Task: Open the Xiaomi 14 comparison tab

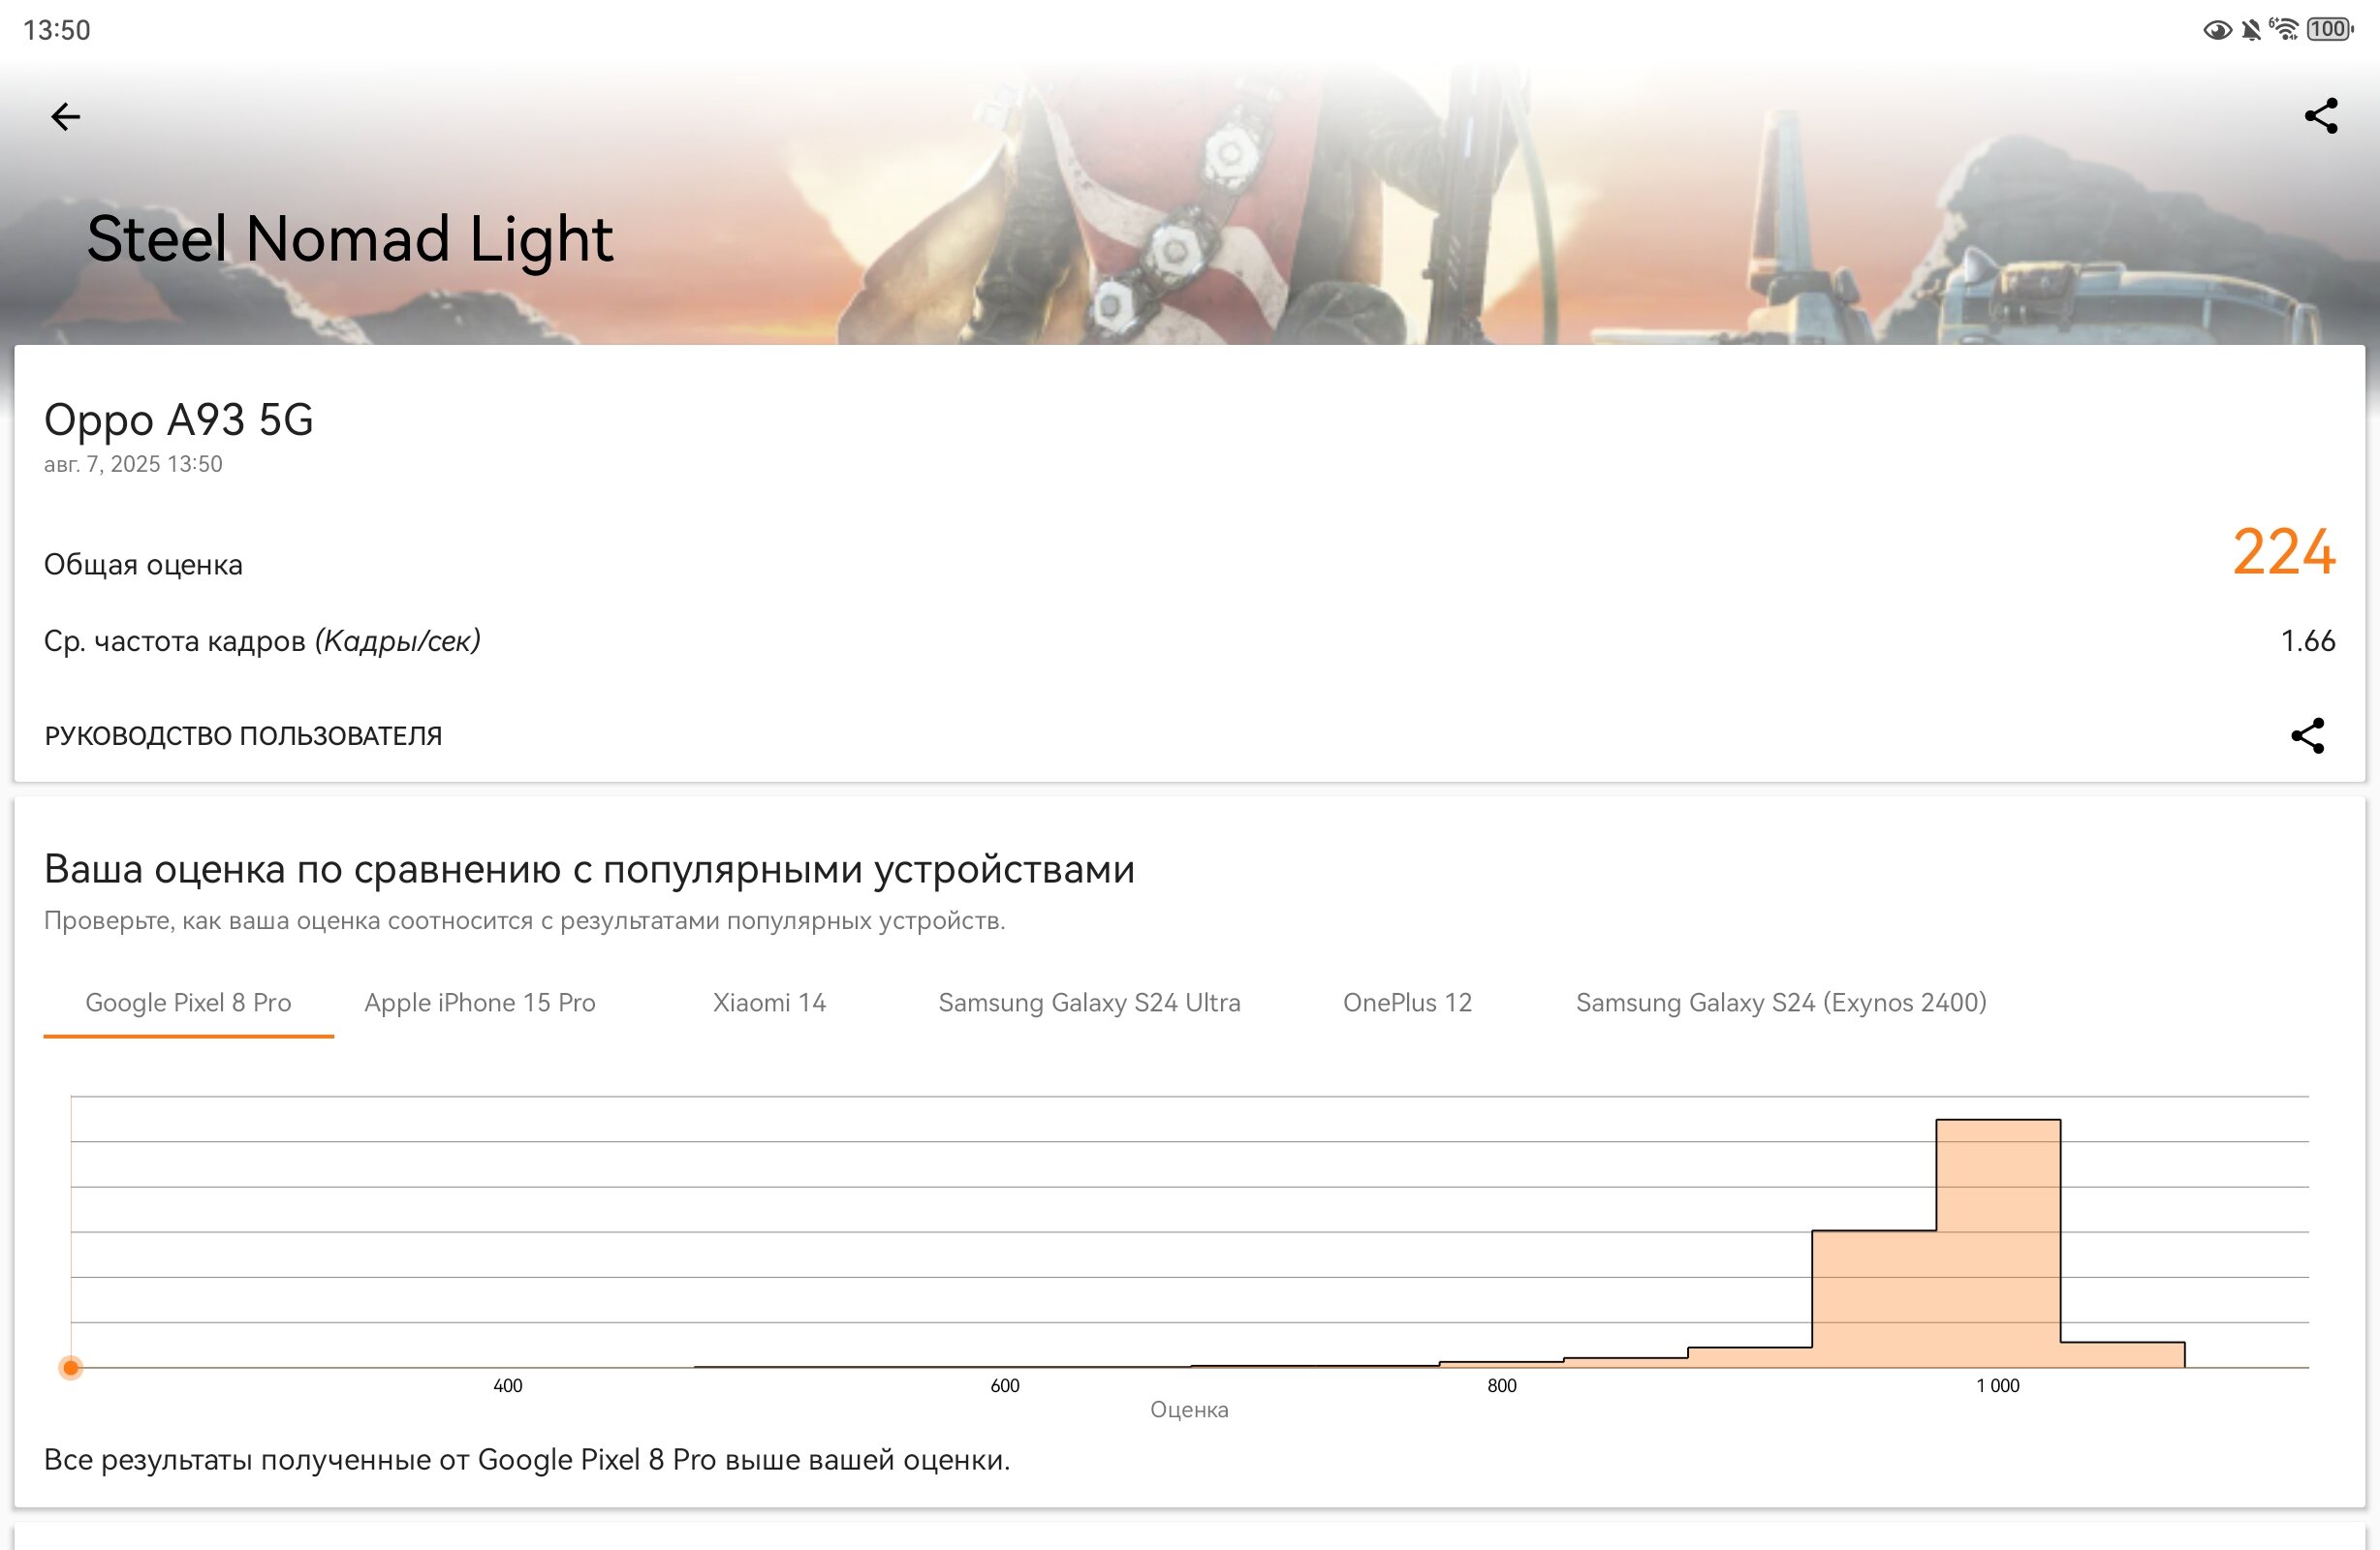Action: point(769,1003)
